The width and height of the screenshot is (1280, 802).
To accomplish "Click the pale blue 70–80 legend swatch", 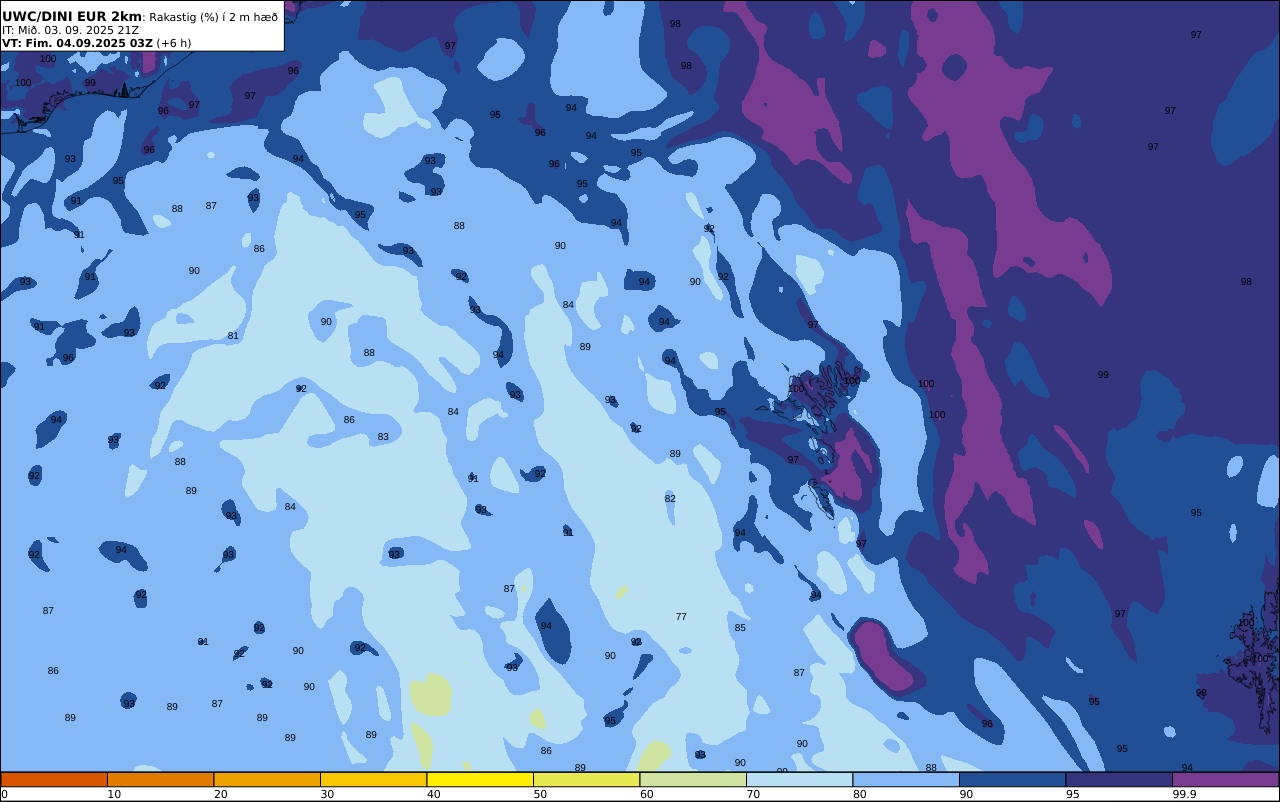I will click(799, 779).
